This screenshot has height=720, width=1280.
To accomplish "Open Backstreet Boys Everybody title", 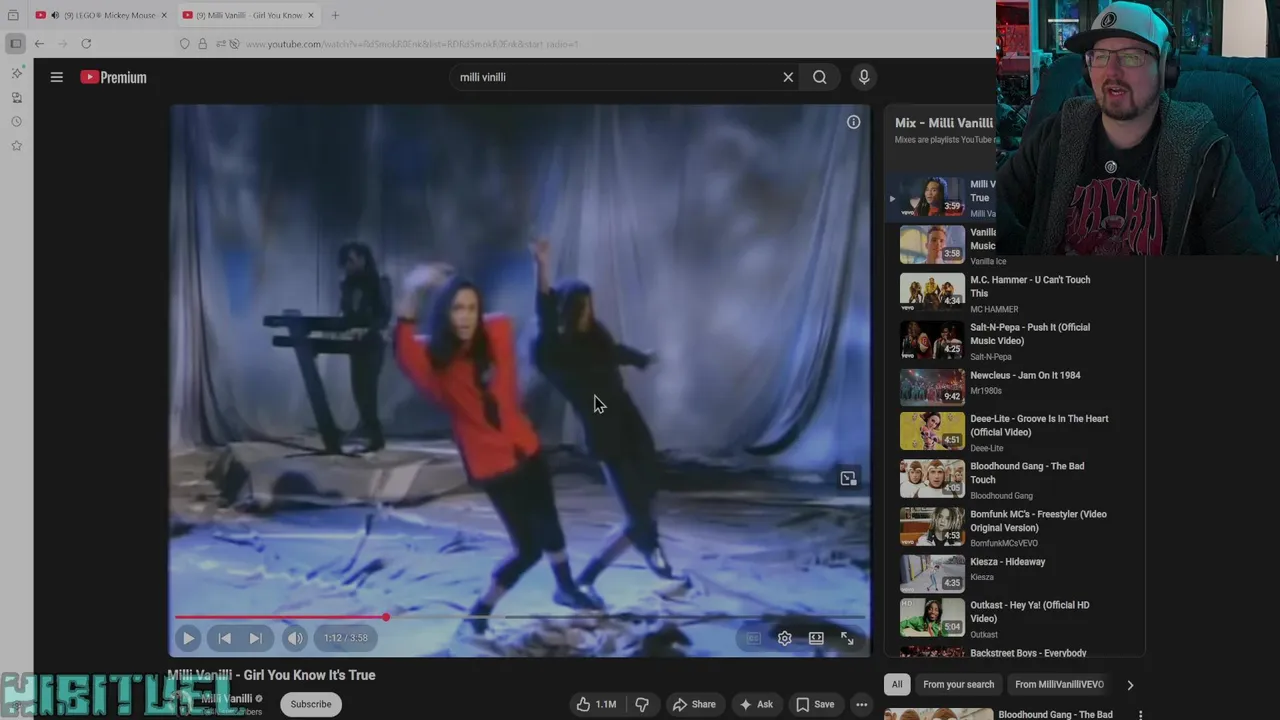I will (1028, 653).
